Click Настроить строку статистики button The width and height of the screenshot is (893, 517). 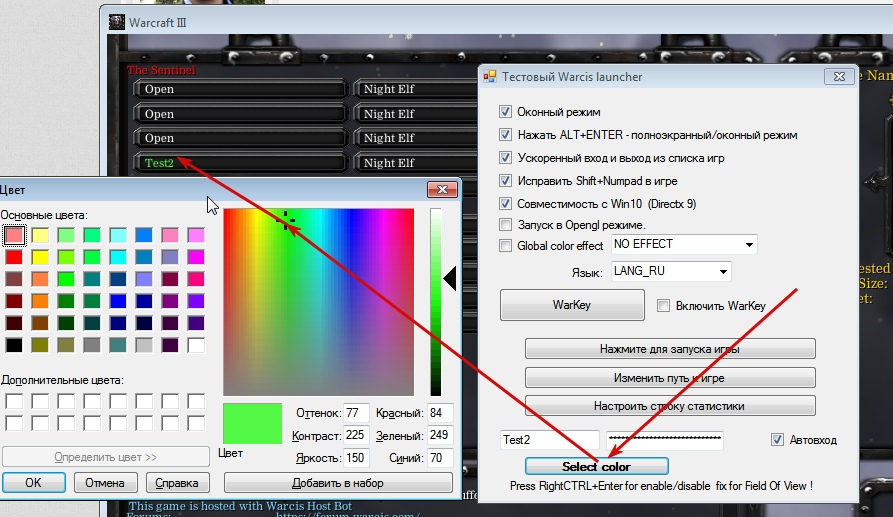coord(670,406)
